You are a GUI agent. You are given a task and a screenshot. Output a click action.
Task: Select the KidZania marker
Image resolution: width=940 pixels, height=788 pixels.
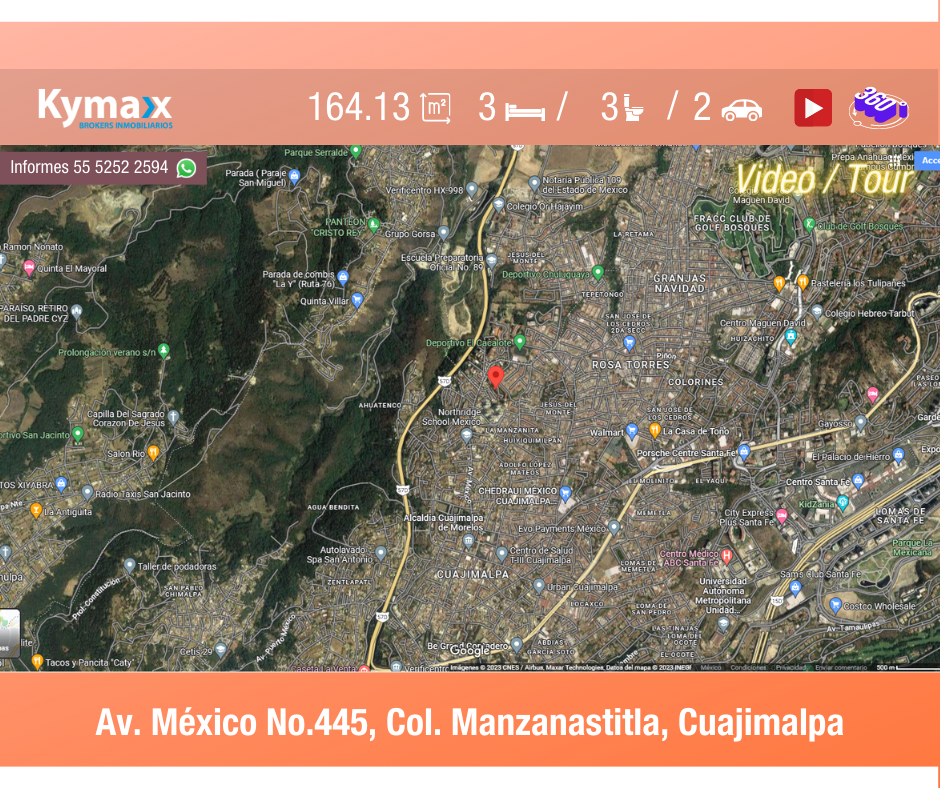coord(843,503)
